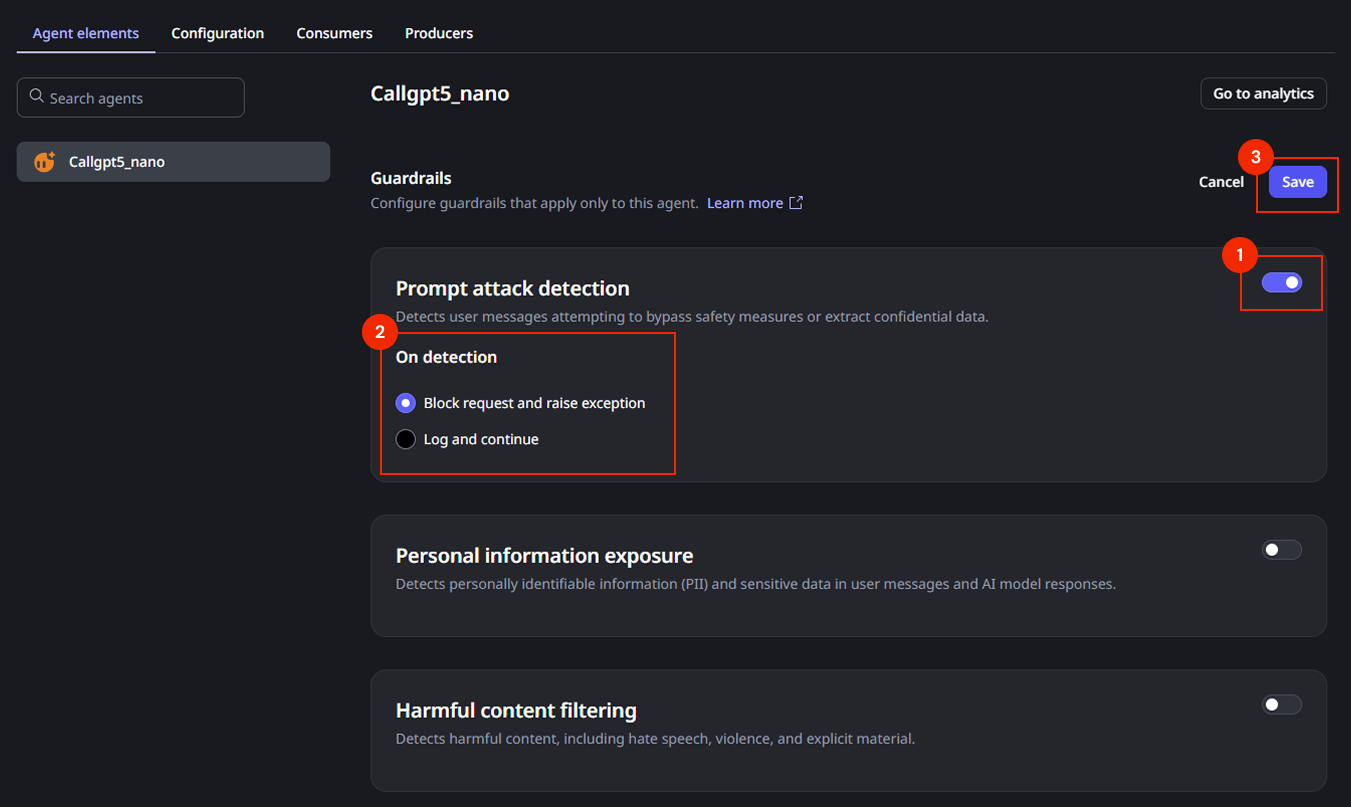This screenshot has width=1351, height=807.
Task: Click the On detection label
Action: tap(447, 357)
